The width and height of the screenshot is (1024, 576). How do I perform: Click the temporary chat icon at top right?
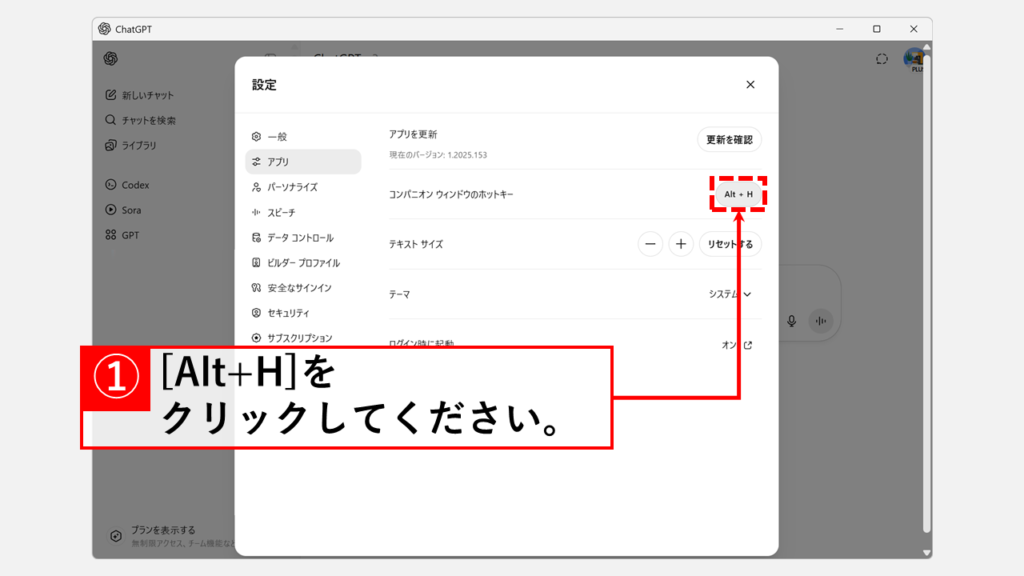coord(882,59)
